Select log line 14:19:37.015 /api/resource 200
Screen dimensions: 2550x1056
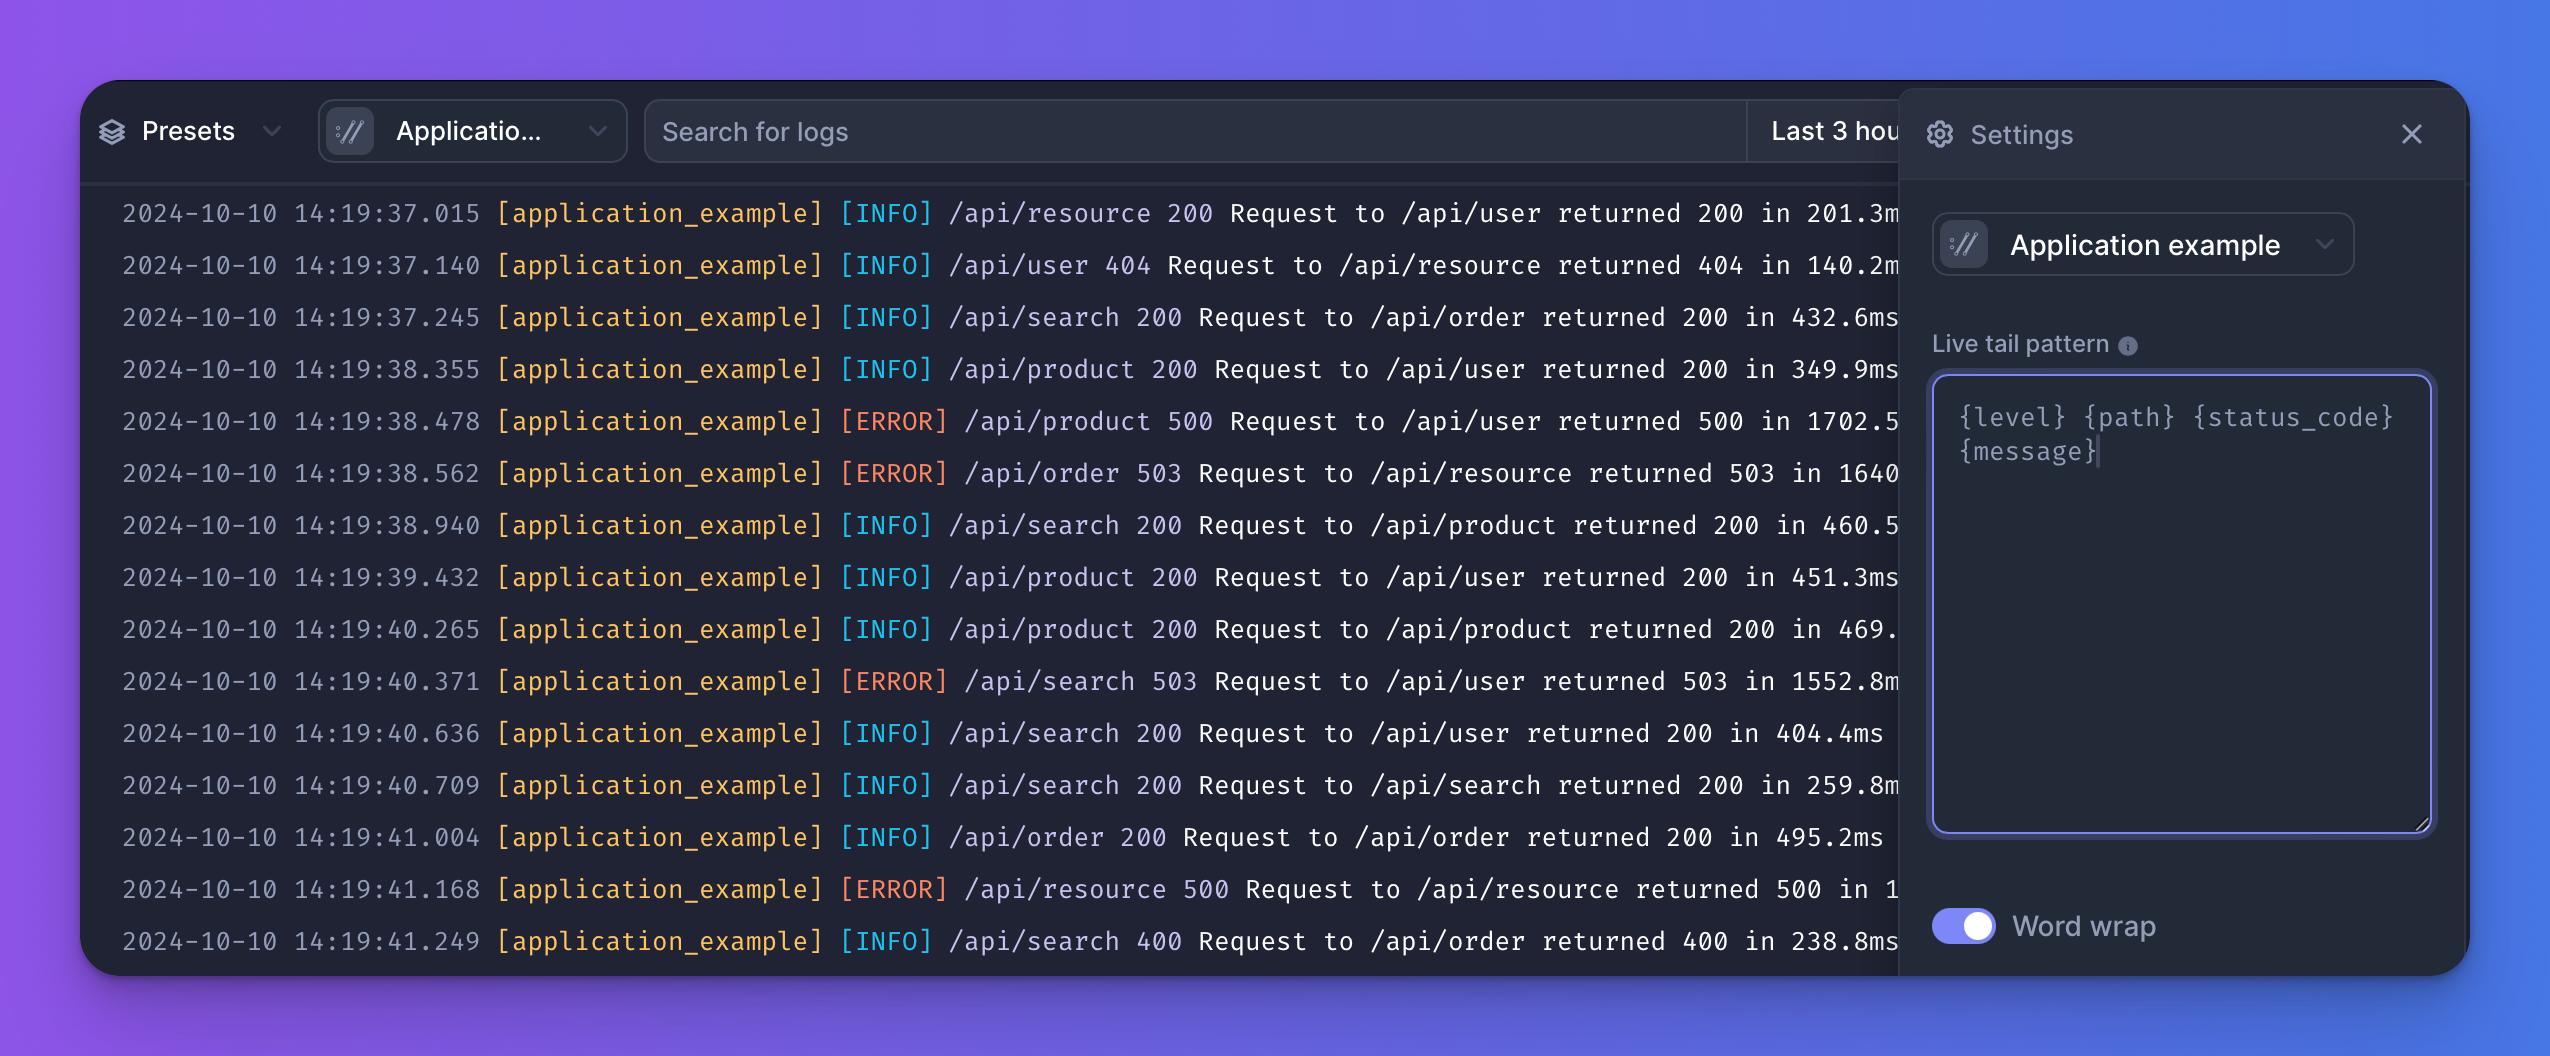click(1010, 213)
